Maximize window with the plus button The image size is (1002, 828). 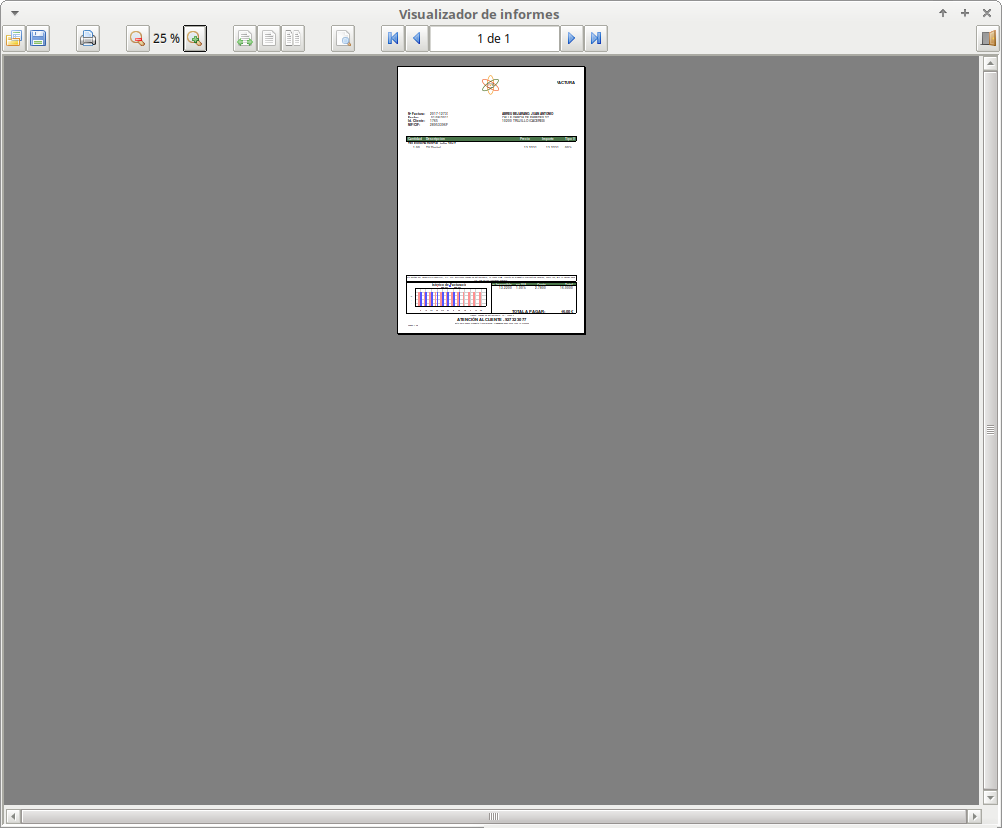[965, 13]
